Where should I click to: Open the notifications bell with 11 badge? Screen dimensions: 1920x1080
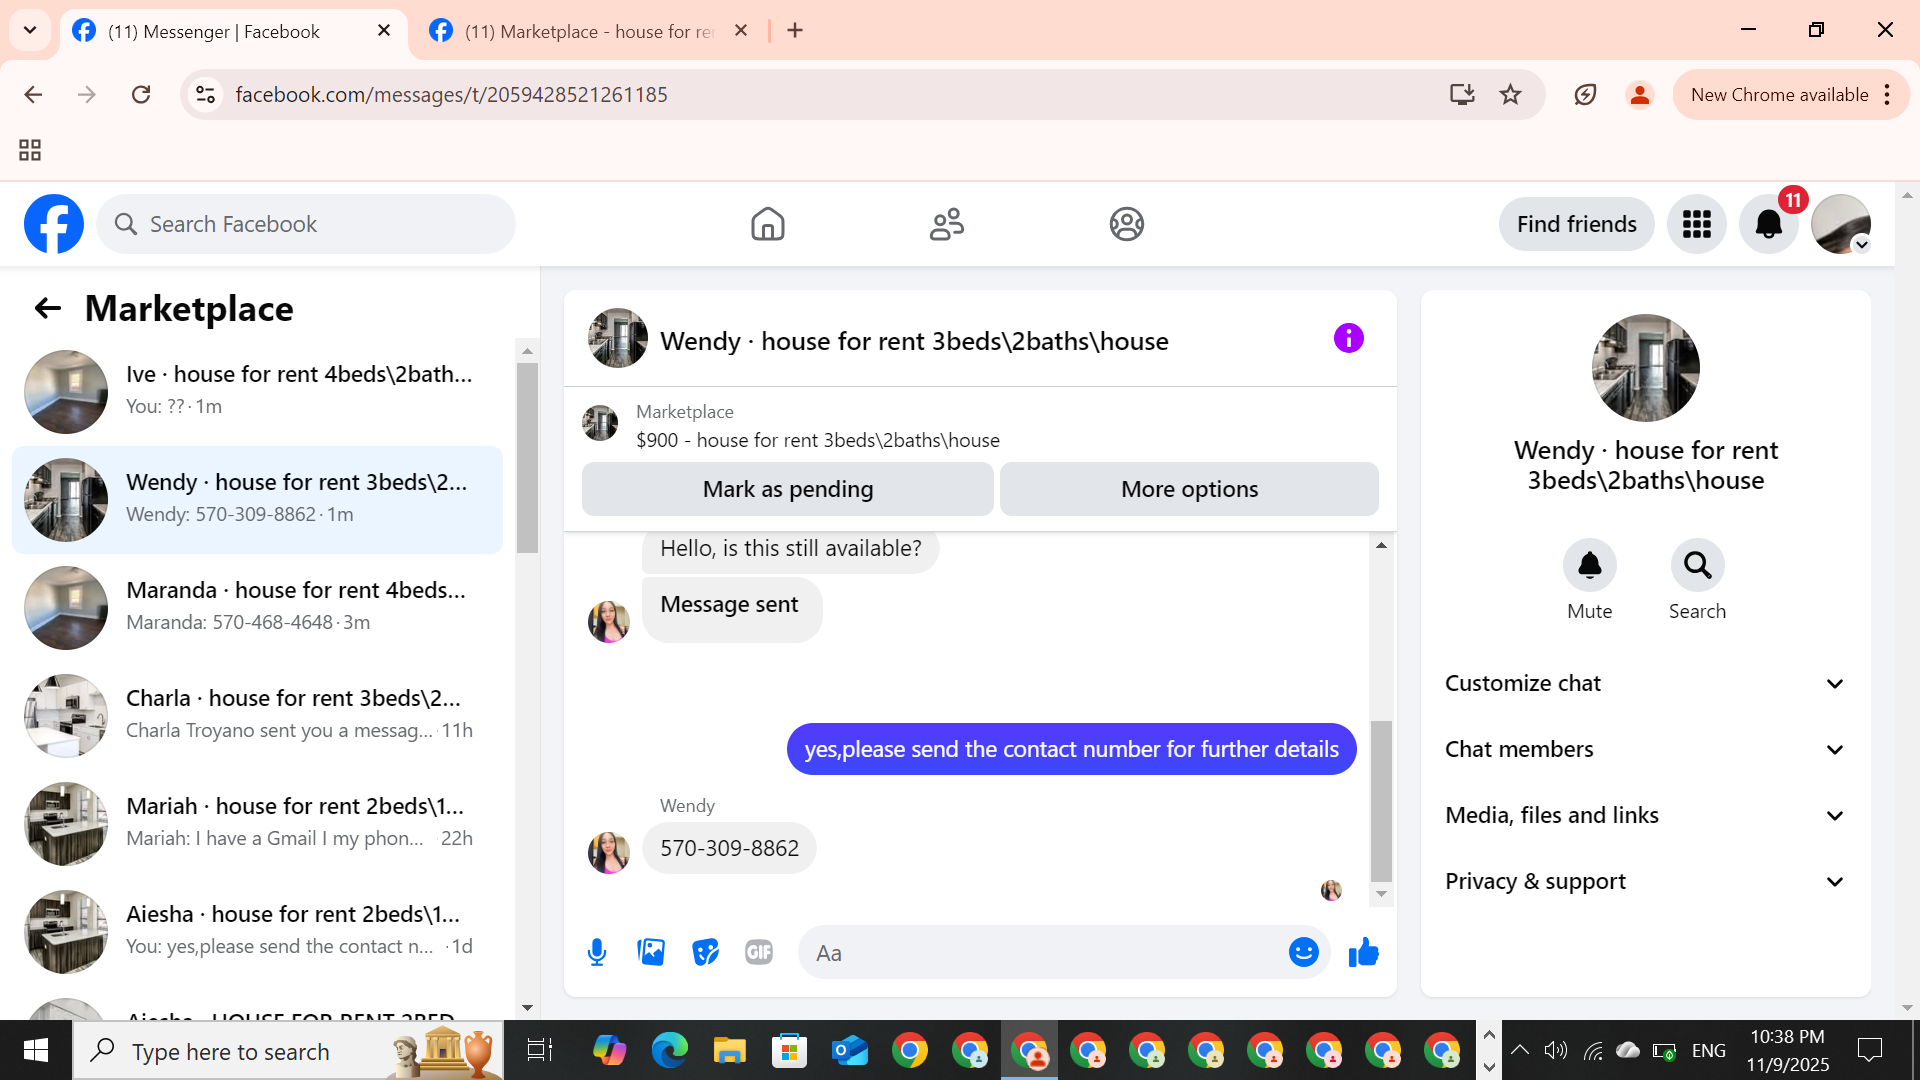1769,224
